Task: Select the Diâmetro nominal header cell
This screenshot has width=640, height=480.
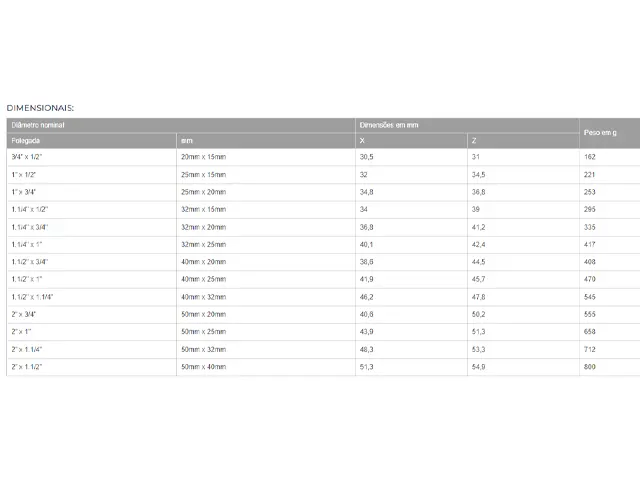Action: pyautogui.click(x=181, y=125)
